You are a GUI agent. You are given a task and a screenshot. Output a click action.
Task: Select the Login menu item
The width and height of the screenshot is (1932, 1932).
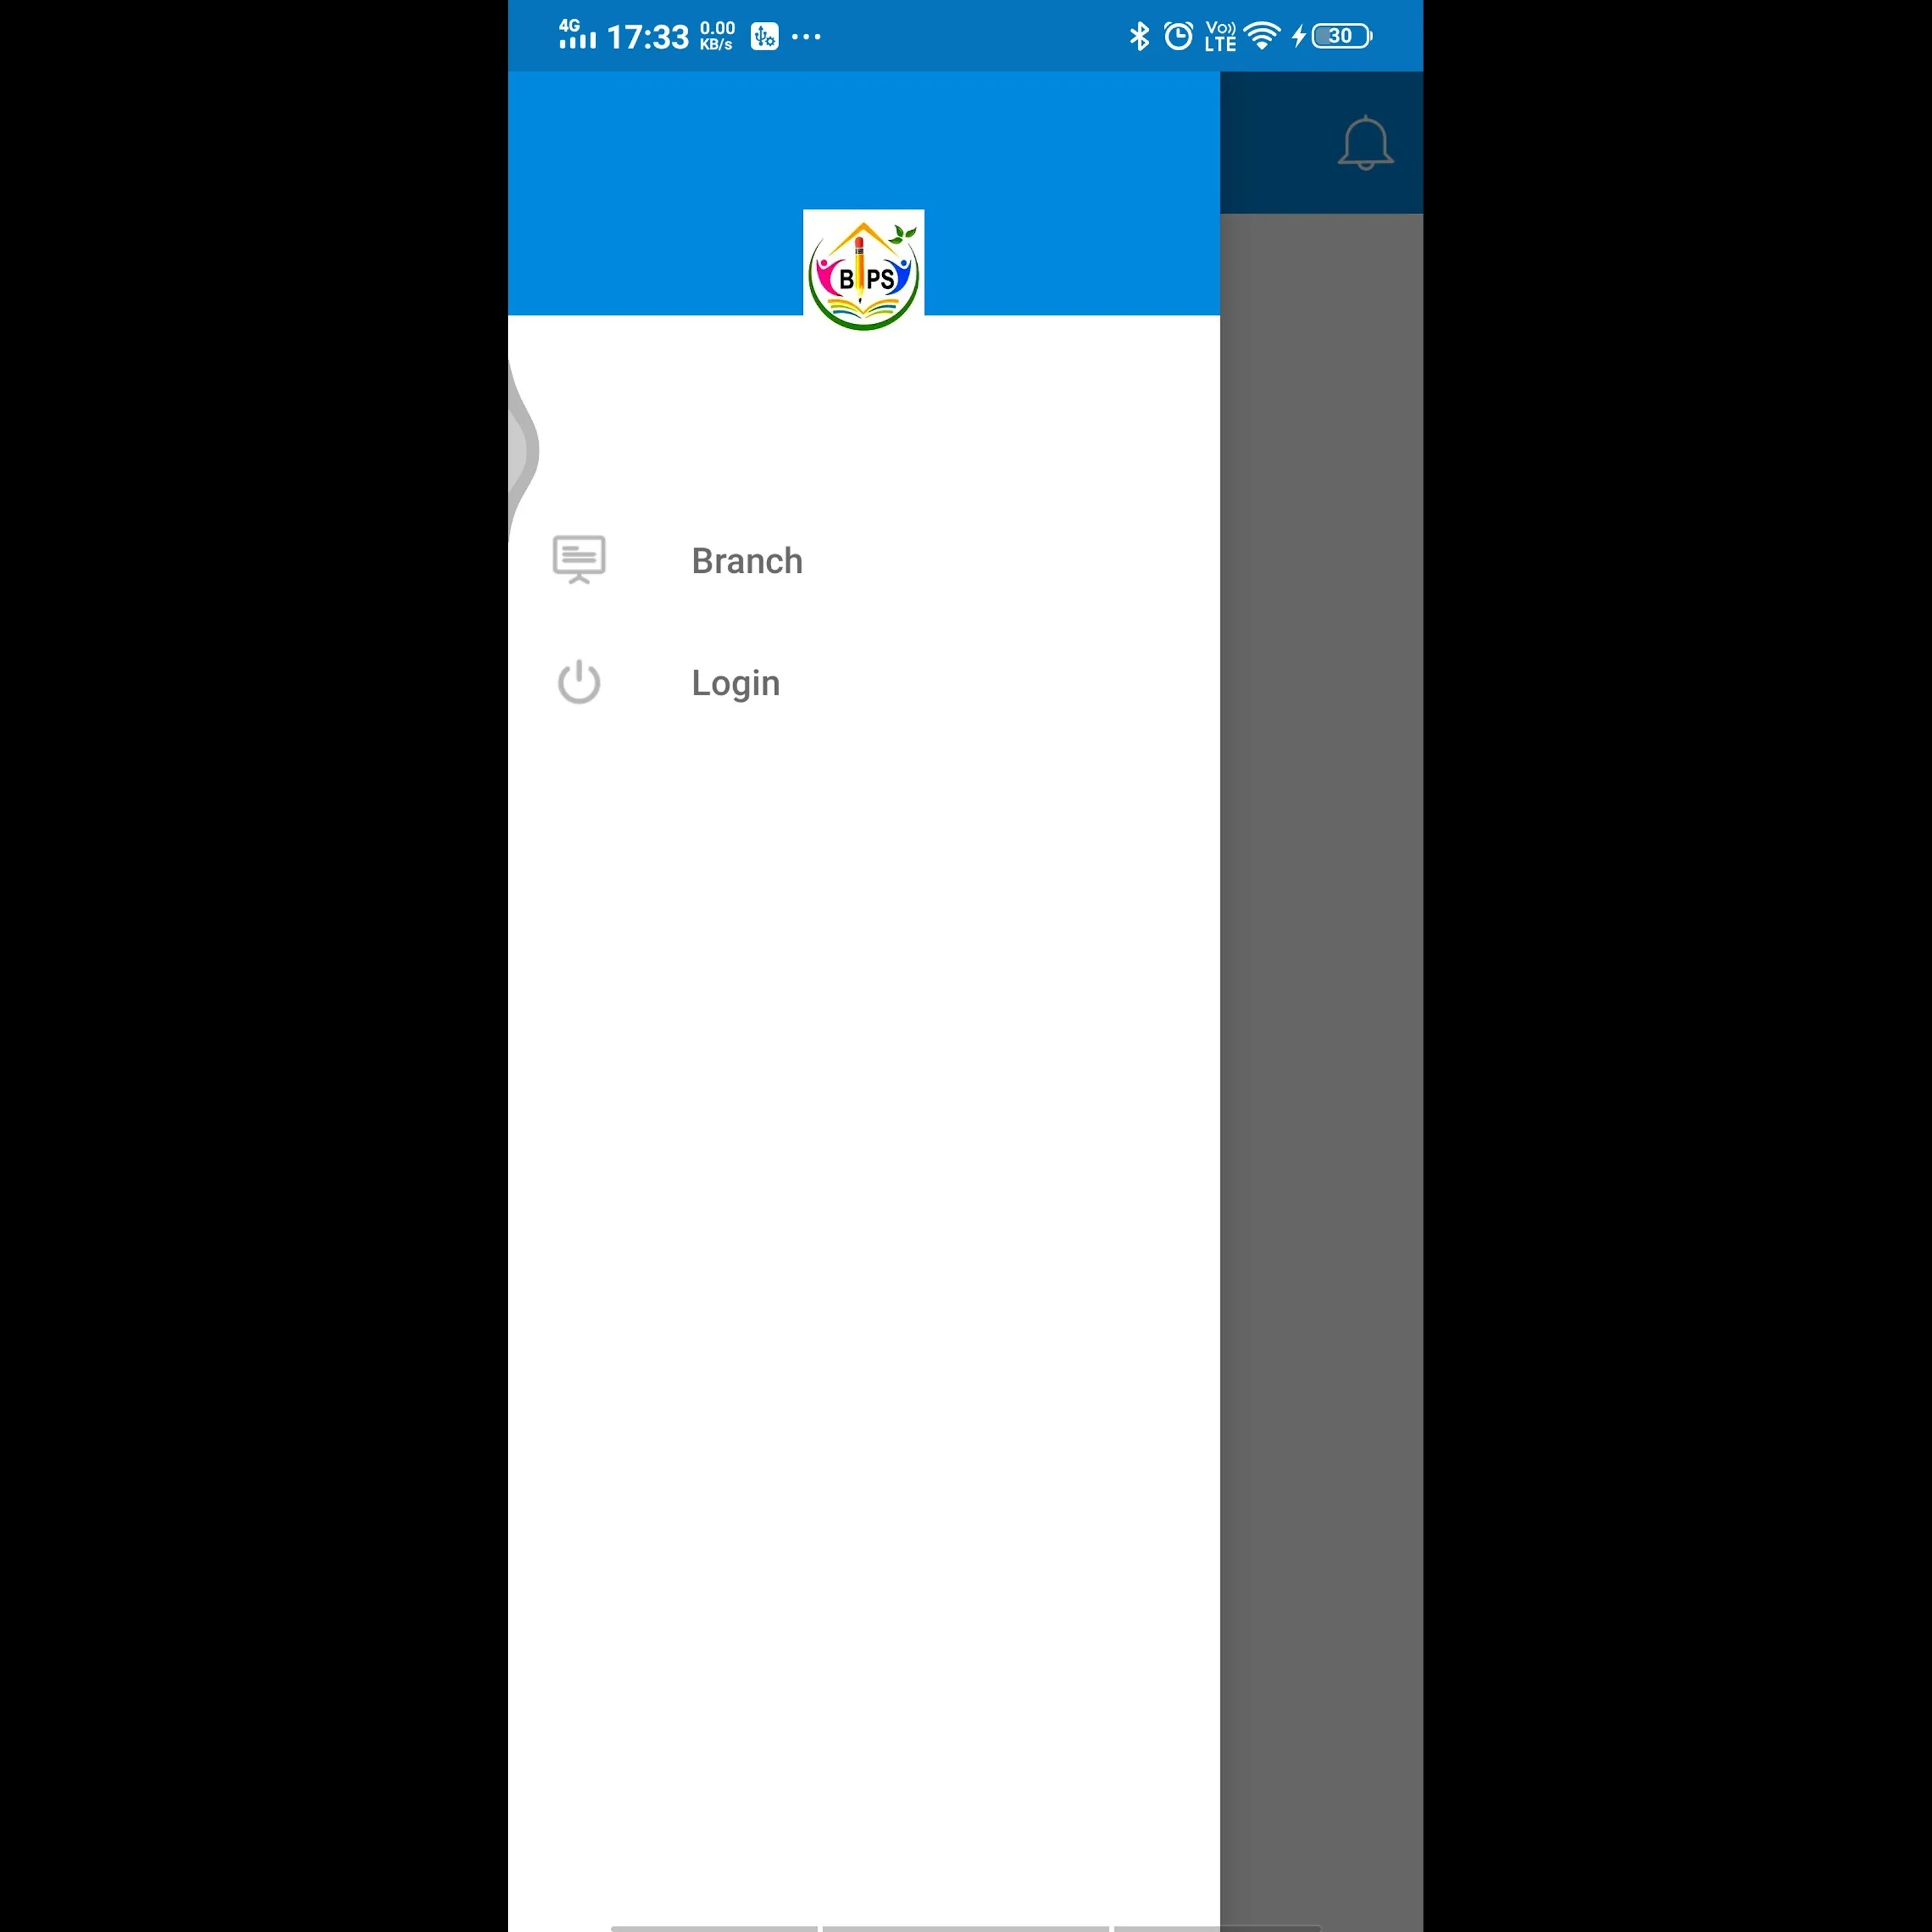pos(736,681)
